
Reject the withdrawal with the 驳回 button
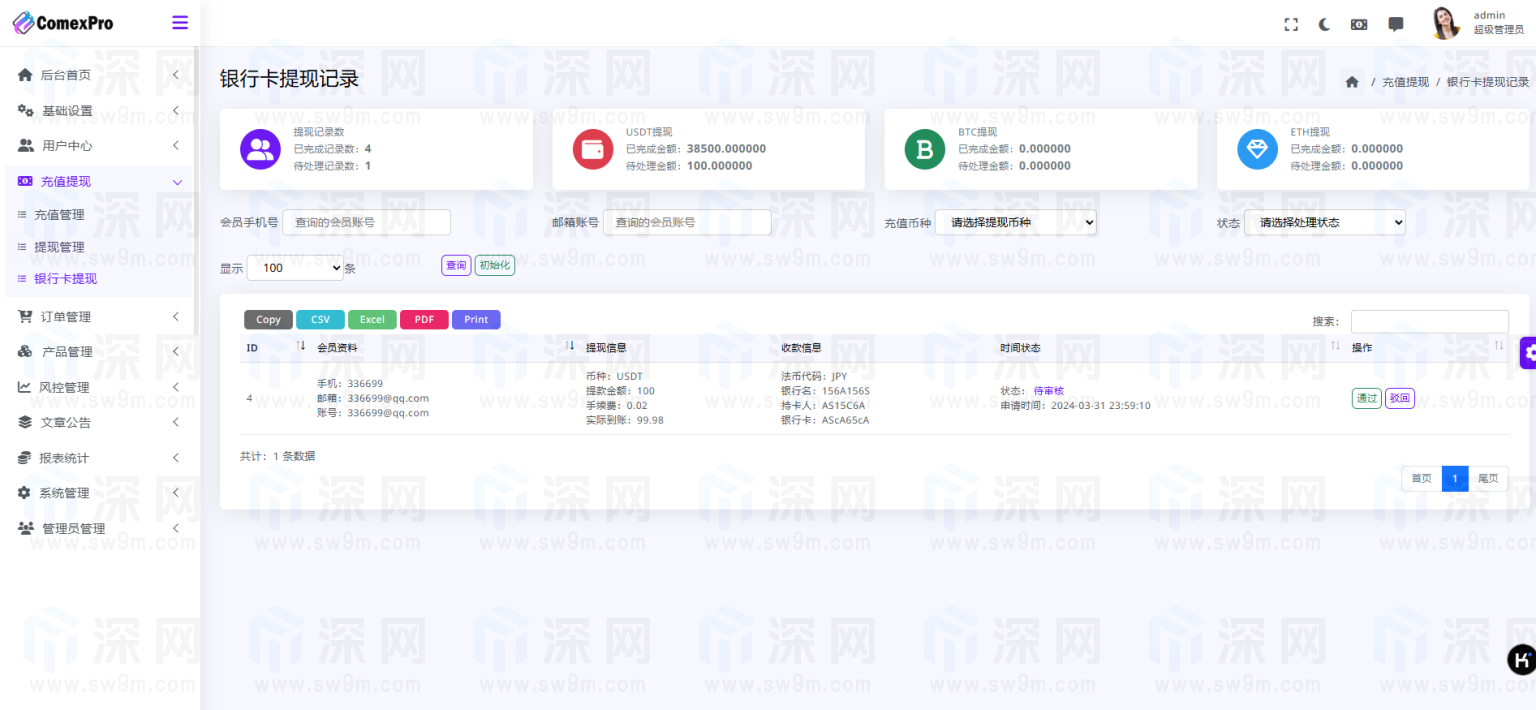[1399, 398]
